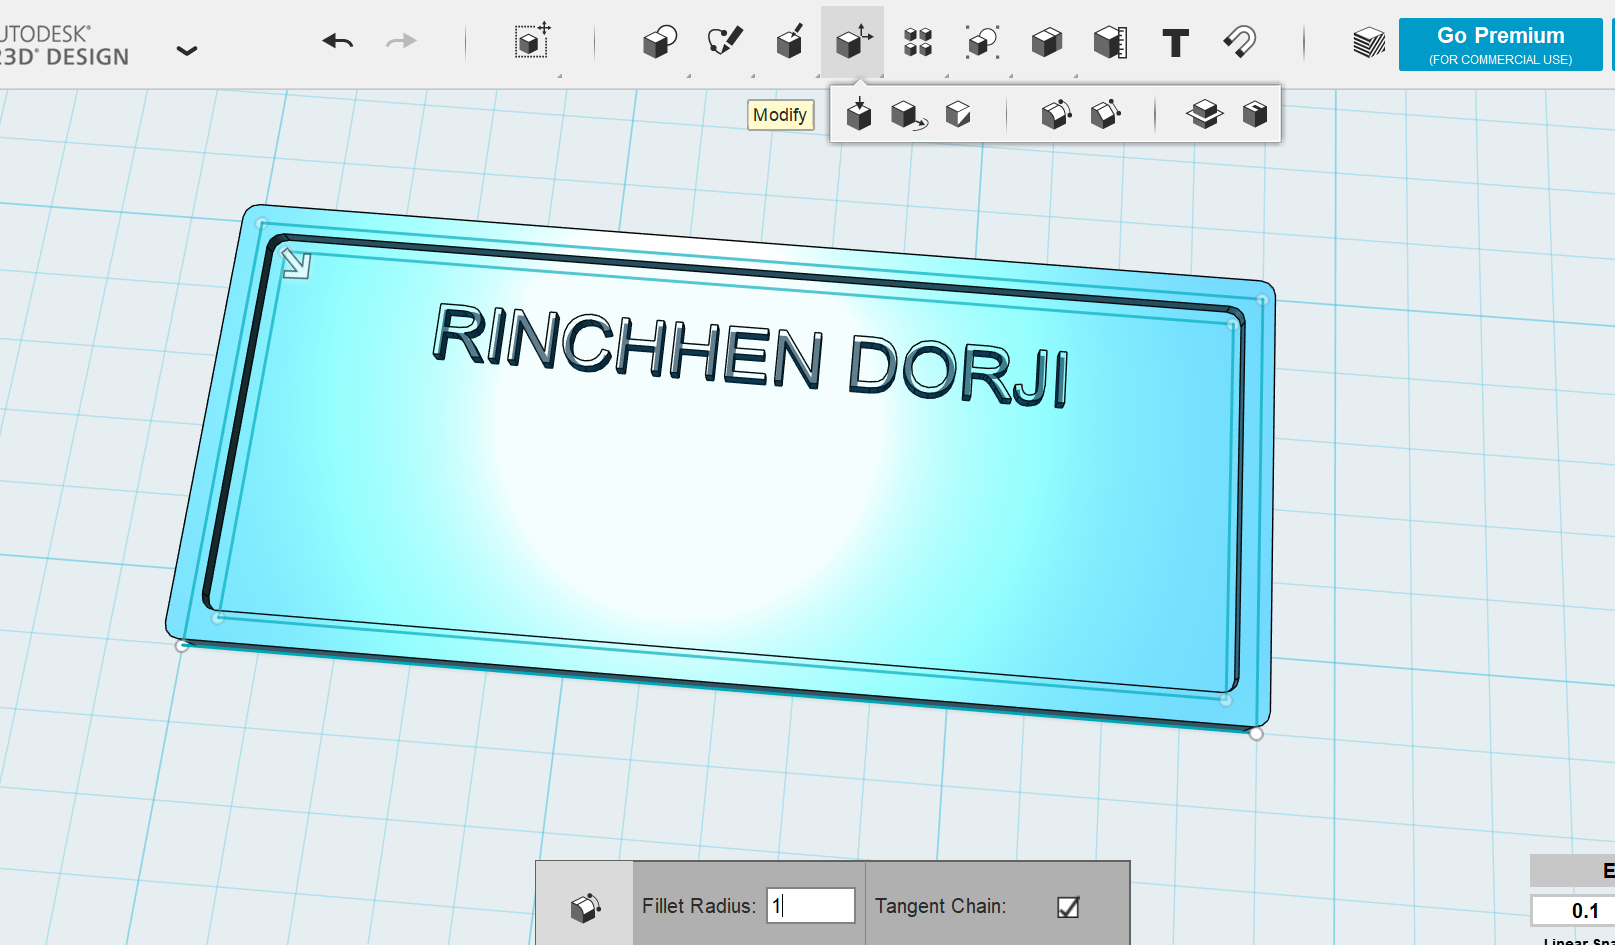1615x945 pixels.
Task: Click the Redo arrow
Action: click(x=401, y=41)
